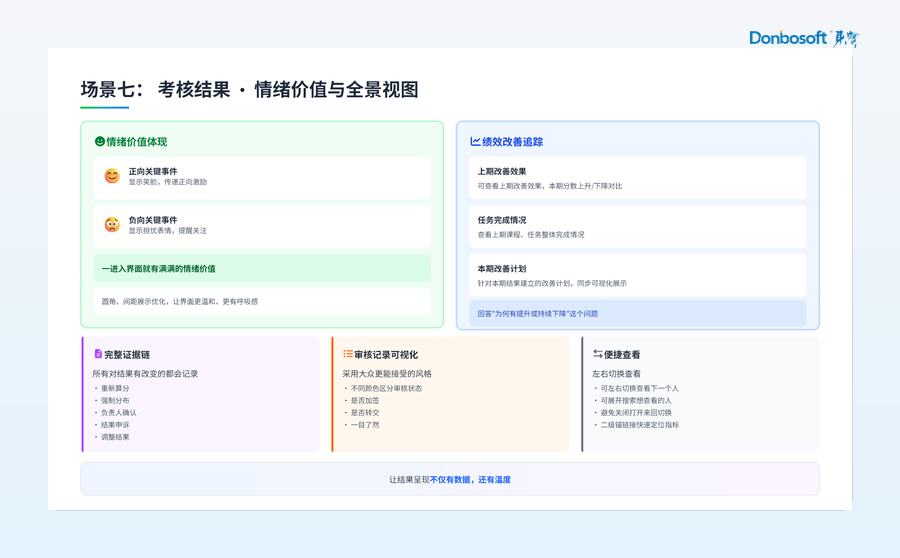
Task: Click the 情绪价值体现 heading
Action: [137, 142]
